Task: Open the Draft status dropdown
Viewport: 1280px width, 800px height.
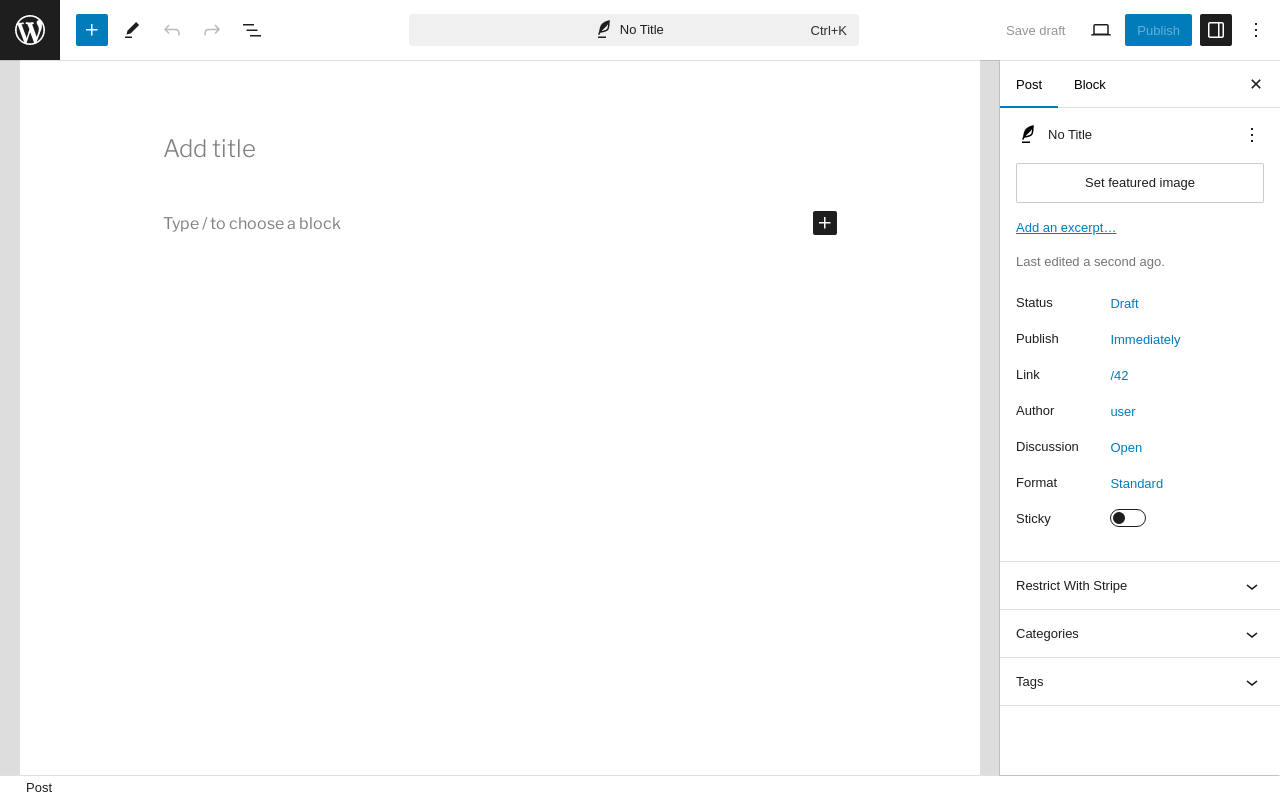Action: [x=1124, y=303]
